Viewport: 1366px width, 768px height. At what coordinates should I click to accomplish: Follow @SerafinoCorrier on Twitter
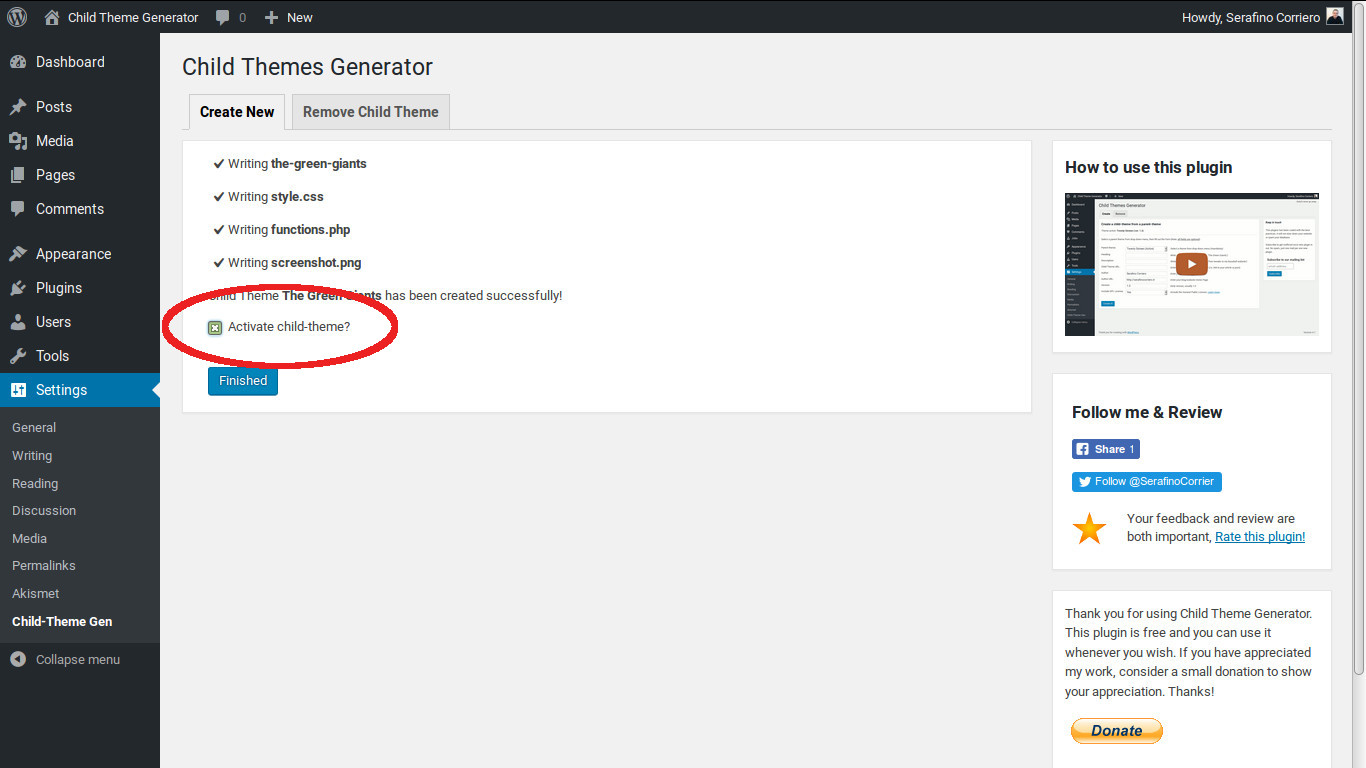tap(1147, 482)
